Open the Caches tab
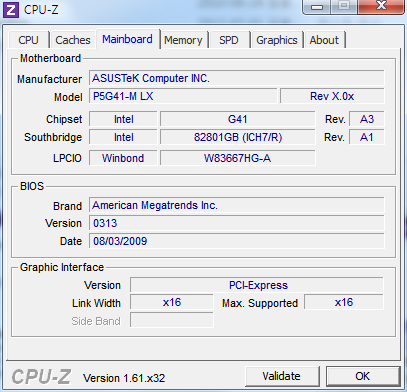407x392 pixels. (73, 40)
